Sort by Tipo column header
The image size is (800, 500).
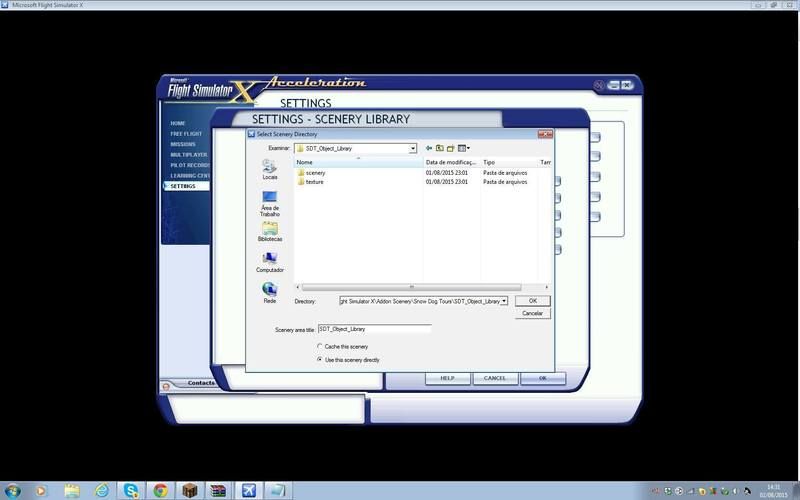point(509,162)
